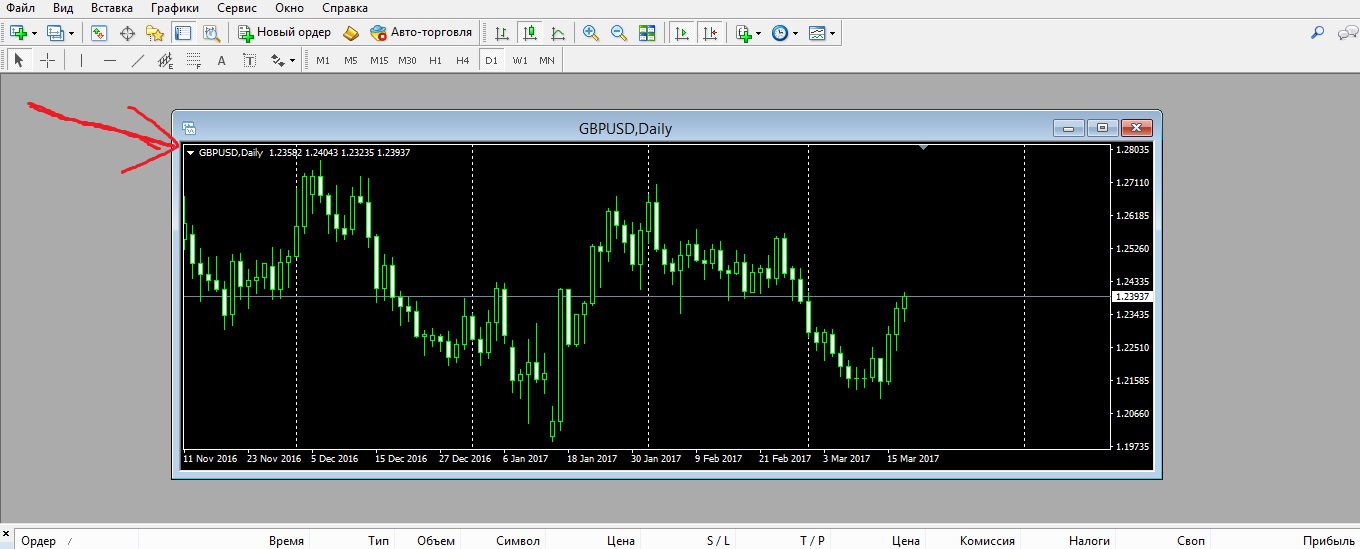This screenshot has width=1360, height=549.
Task: Click the search magnifier icon
Action: pos(1317,32)
